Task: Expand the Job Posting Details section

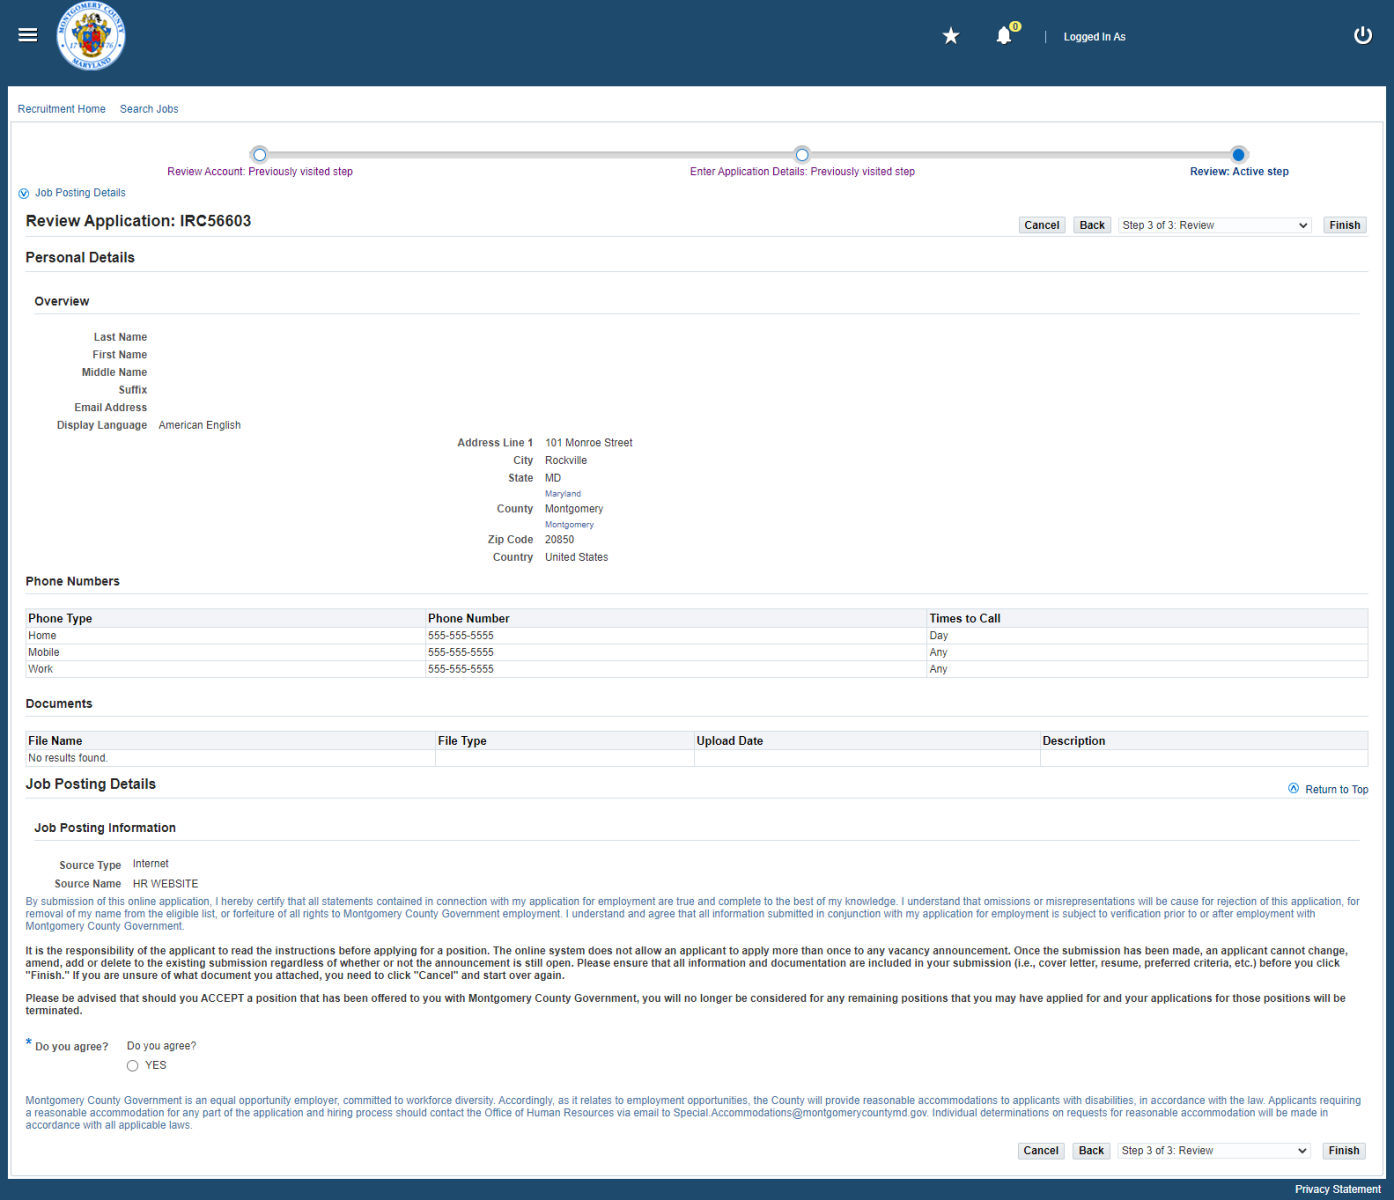Action: pos(24,194)
